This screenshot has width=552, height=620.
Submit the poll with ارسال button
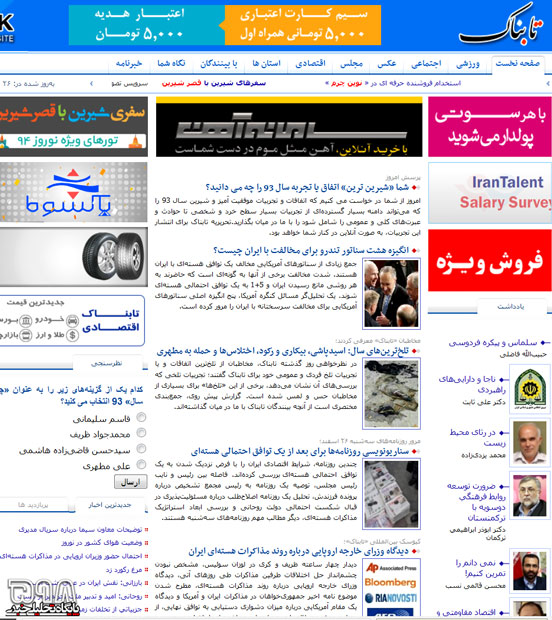click(x=130, y=482)
